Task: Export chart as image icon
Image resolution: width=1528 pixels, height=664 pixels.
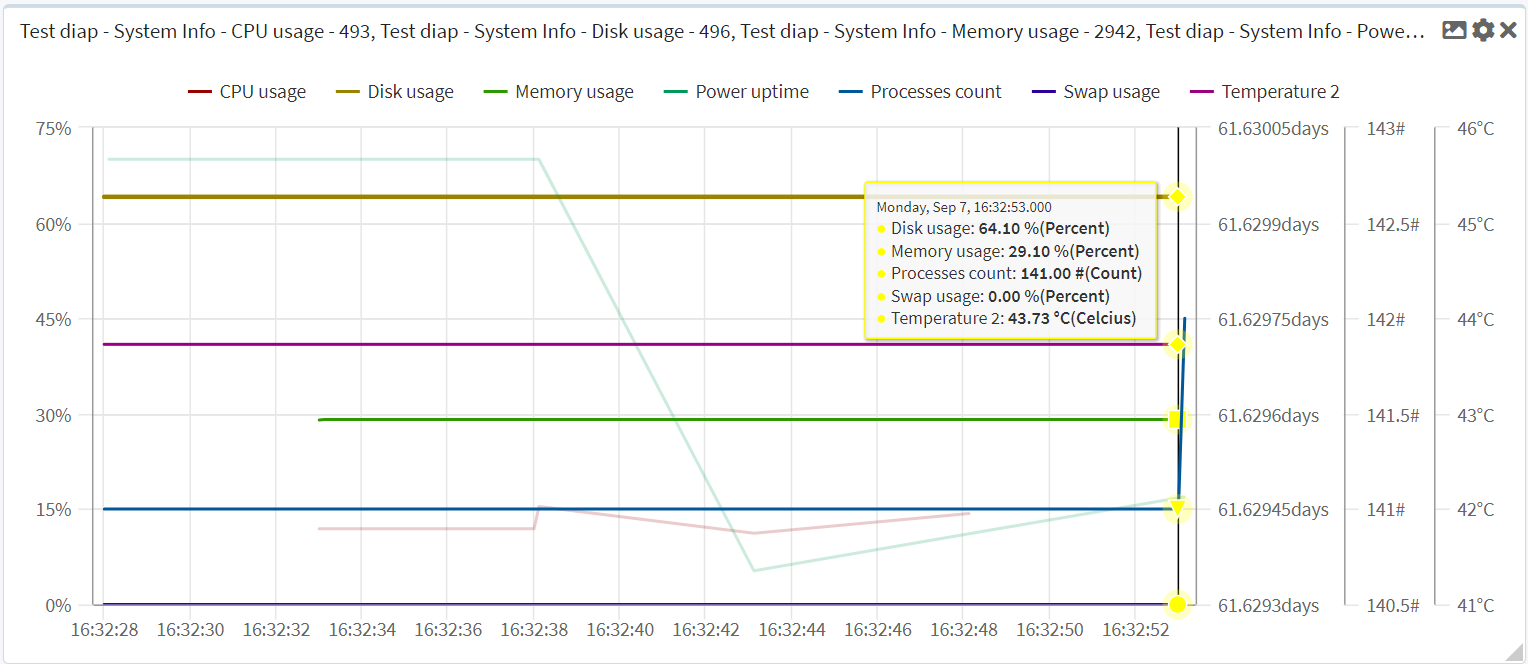Action: pos(1454,31)
